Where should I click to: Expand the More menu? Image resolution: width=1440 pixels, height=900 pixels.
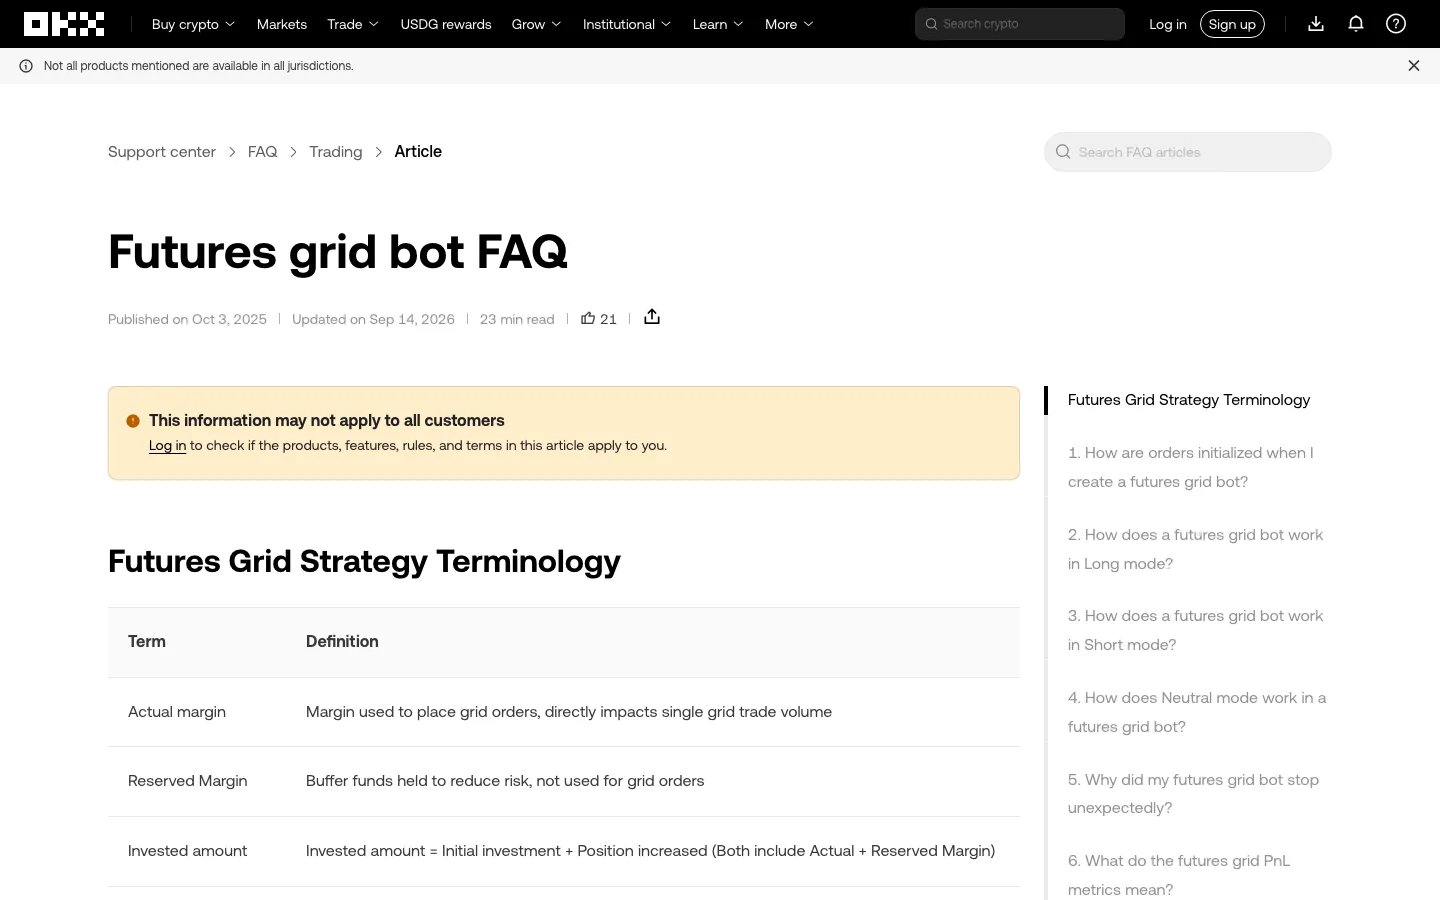[789, 24]
